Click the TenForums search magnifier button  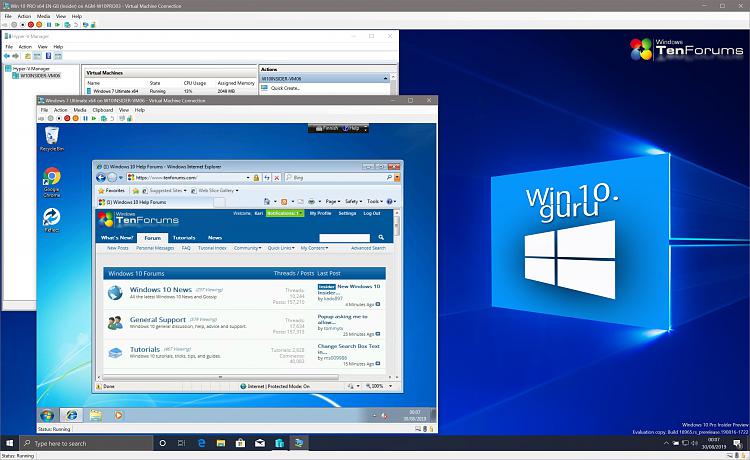point(381,237)
